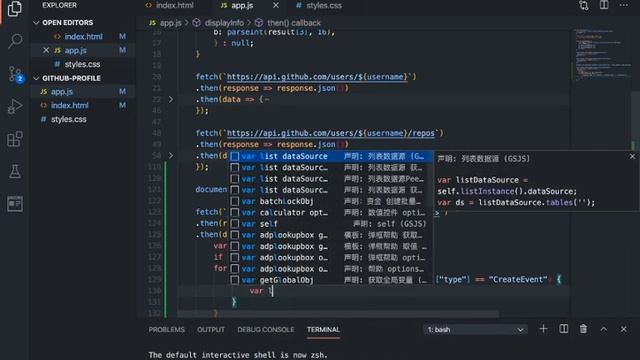
Task: Open the PROBLEMS panel tab
Action: pos(167,329)
